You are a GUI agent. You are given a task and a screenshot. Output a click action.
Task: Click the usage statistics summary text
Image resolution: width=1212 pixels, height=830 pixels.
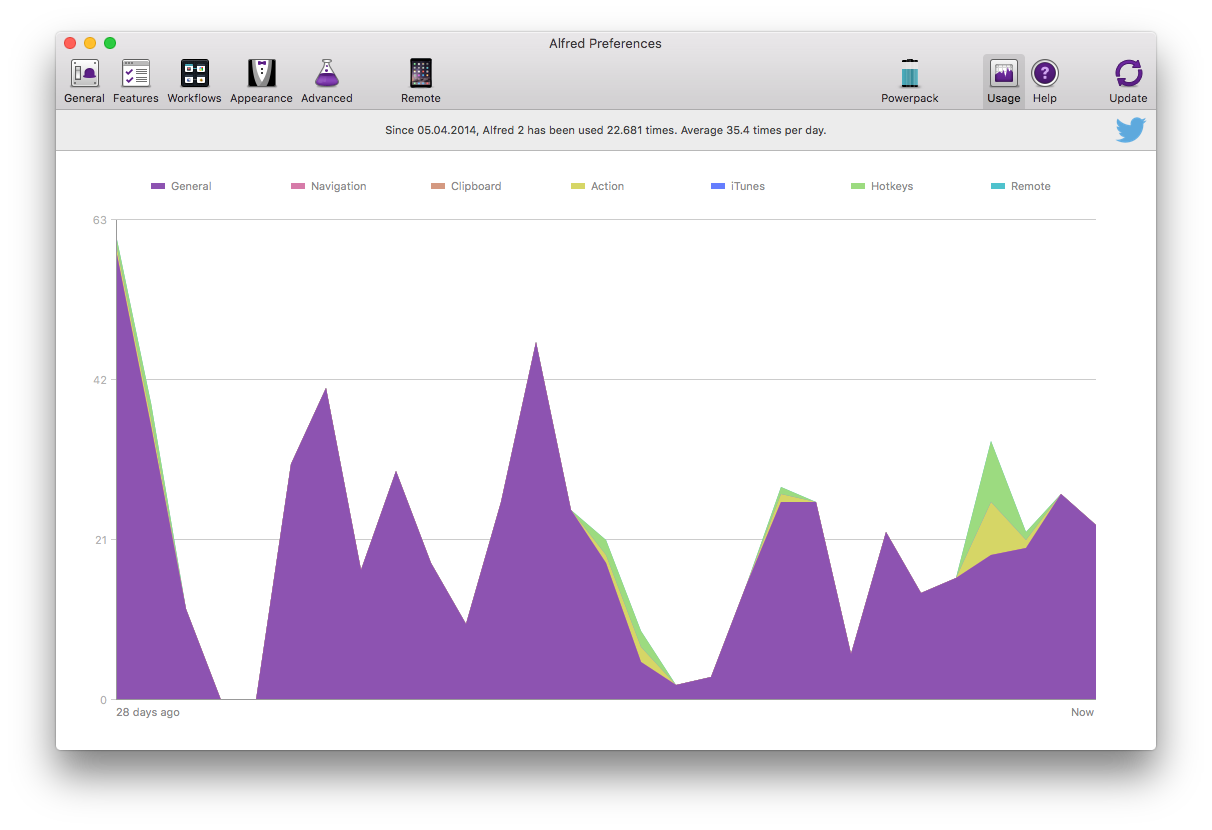coord(605,130)
